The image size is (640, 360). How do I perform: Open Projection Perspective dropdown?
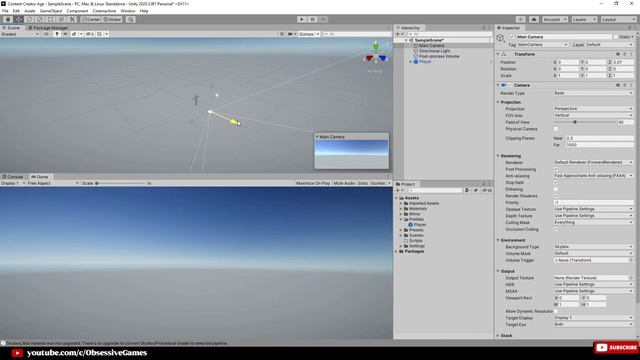[x=593, y=109]
